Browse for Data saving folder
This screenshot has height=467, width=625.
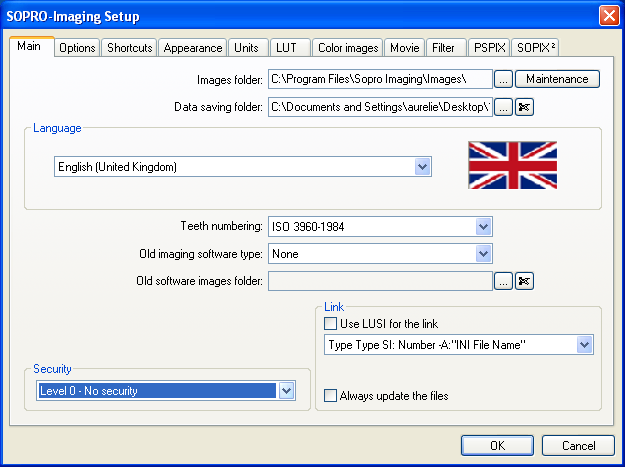(503, 107)
